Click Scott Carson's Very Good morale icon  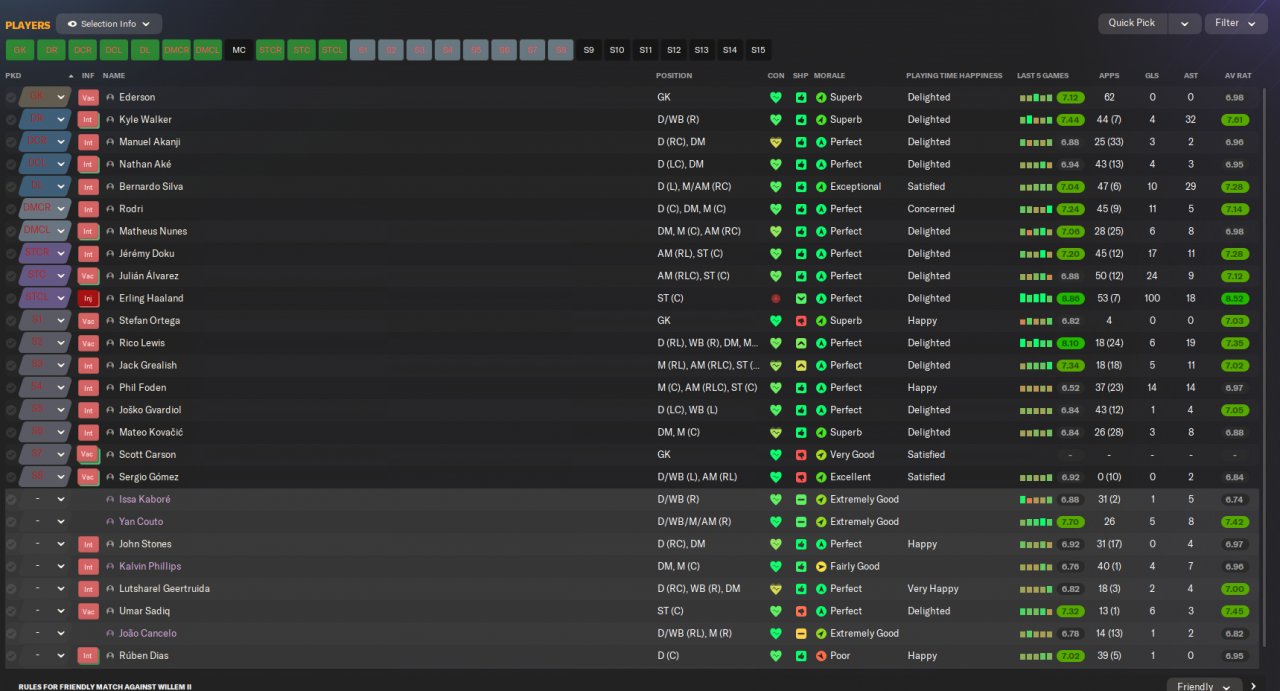pos(821,455)
